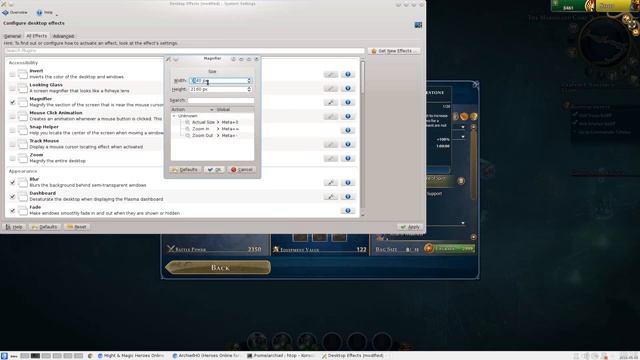Click the Height spinbox in Magnifier dialog
This screenshot has height=360, width=640.
click(220, 89)
